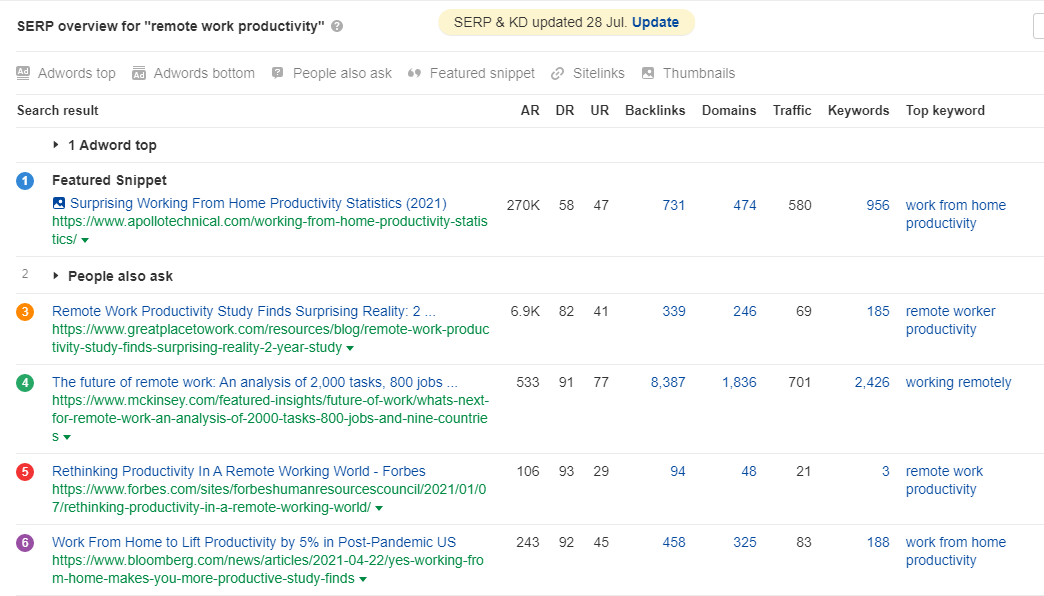This screenshot has height=596, width=1044.
Task: Click Update link in SERP & KD banner
Action: [655, 22]
